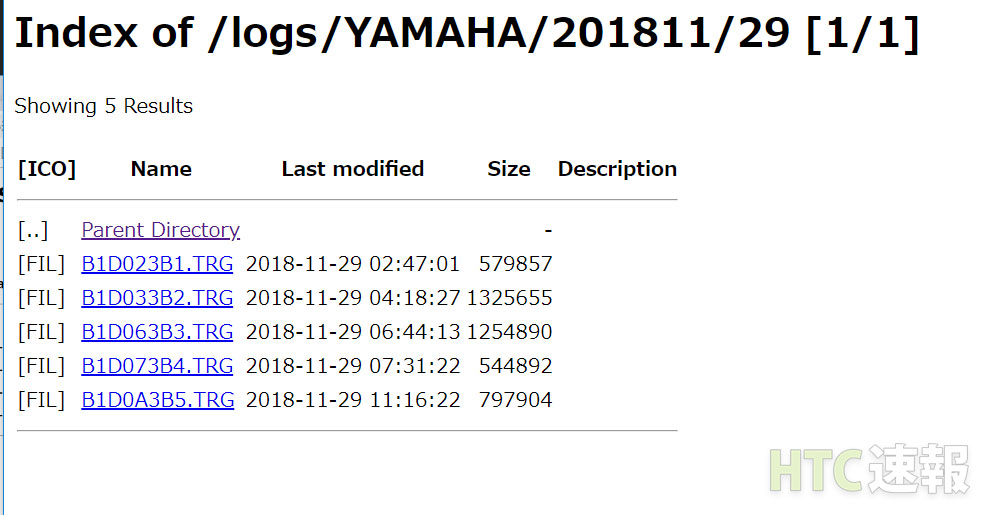Click the [..] icon beside Parent Directory
Screen dimensions: 997x515
(33, 231)
